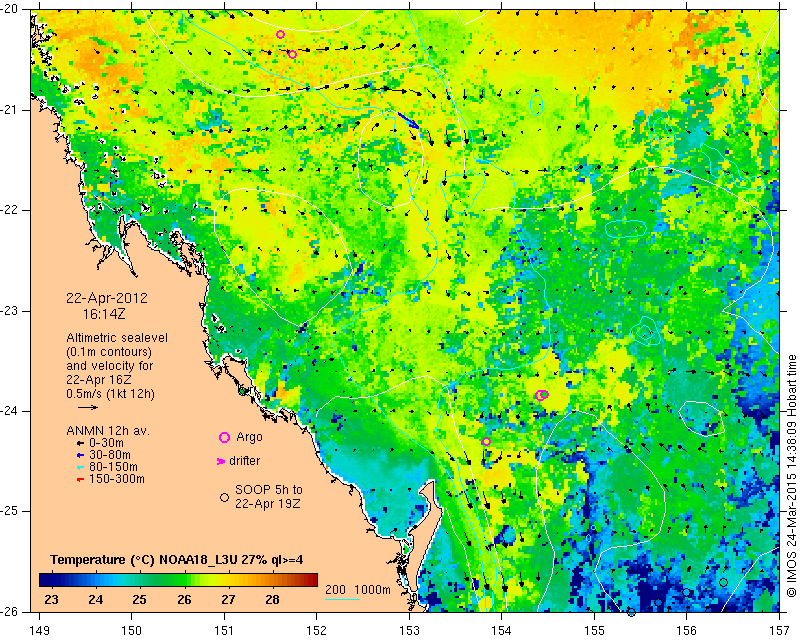Click the '0.5m/s (1kt 12h)' scale text
Screen dimensions: 800x640
(x=110, y=394)
